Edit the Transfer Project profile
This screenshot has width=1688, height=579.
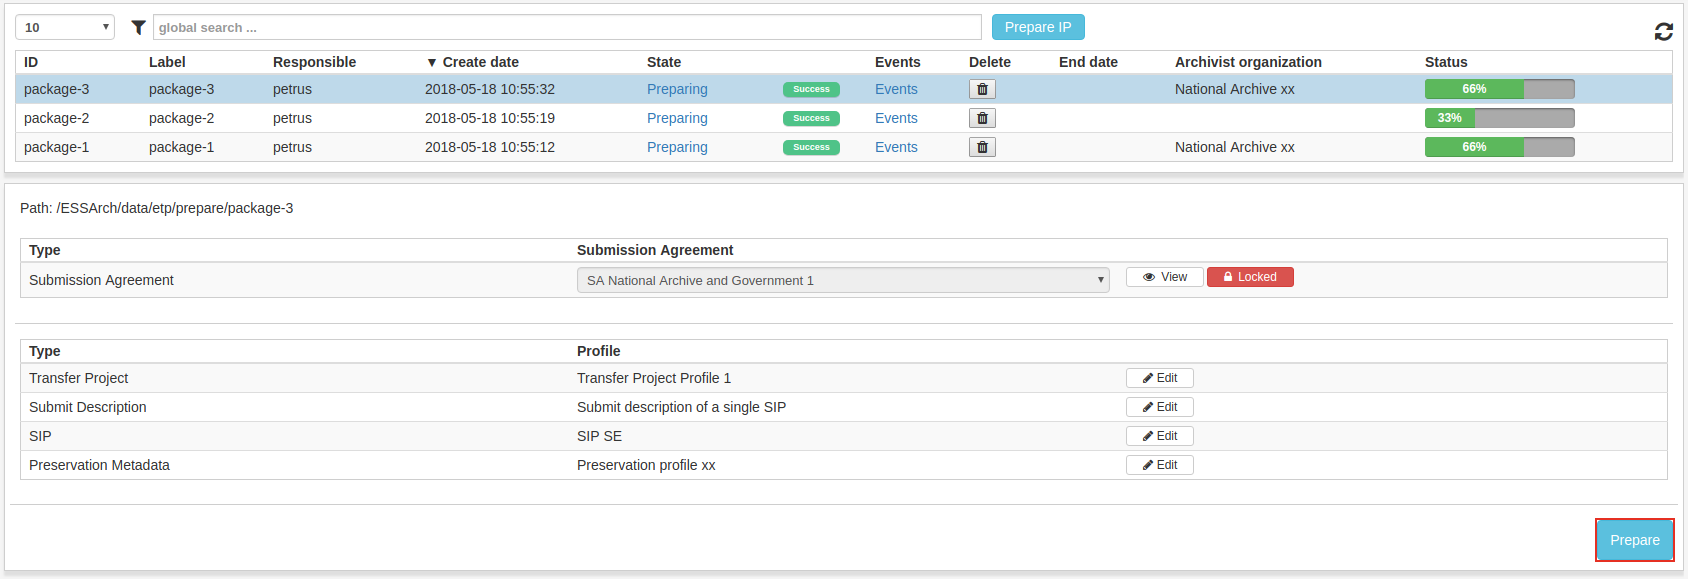(x=1160, y=378)
